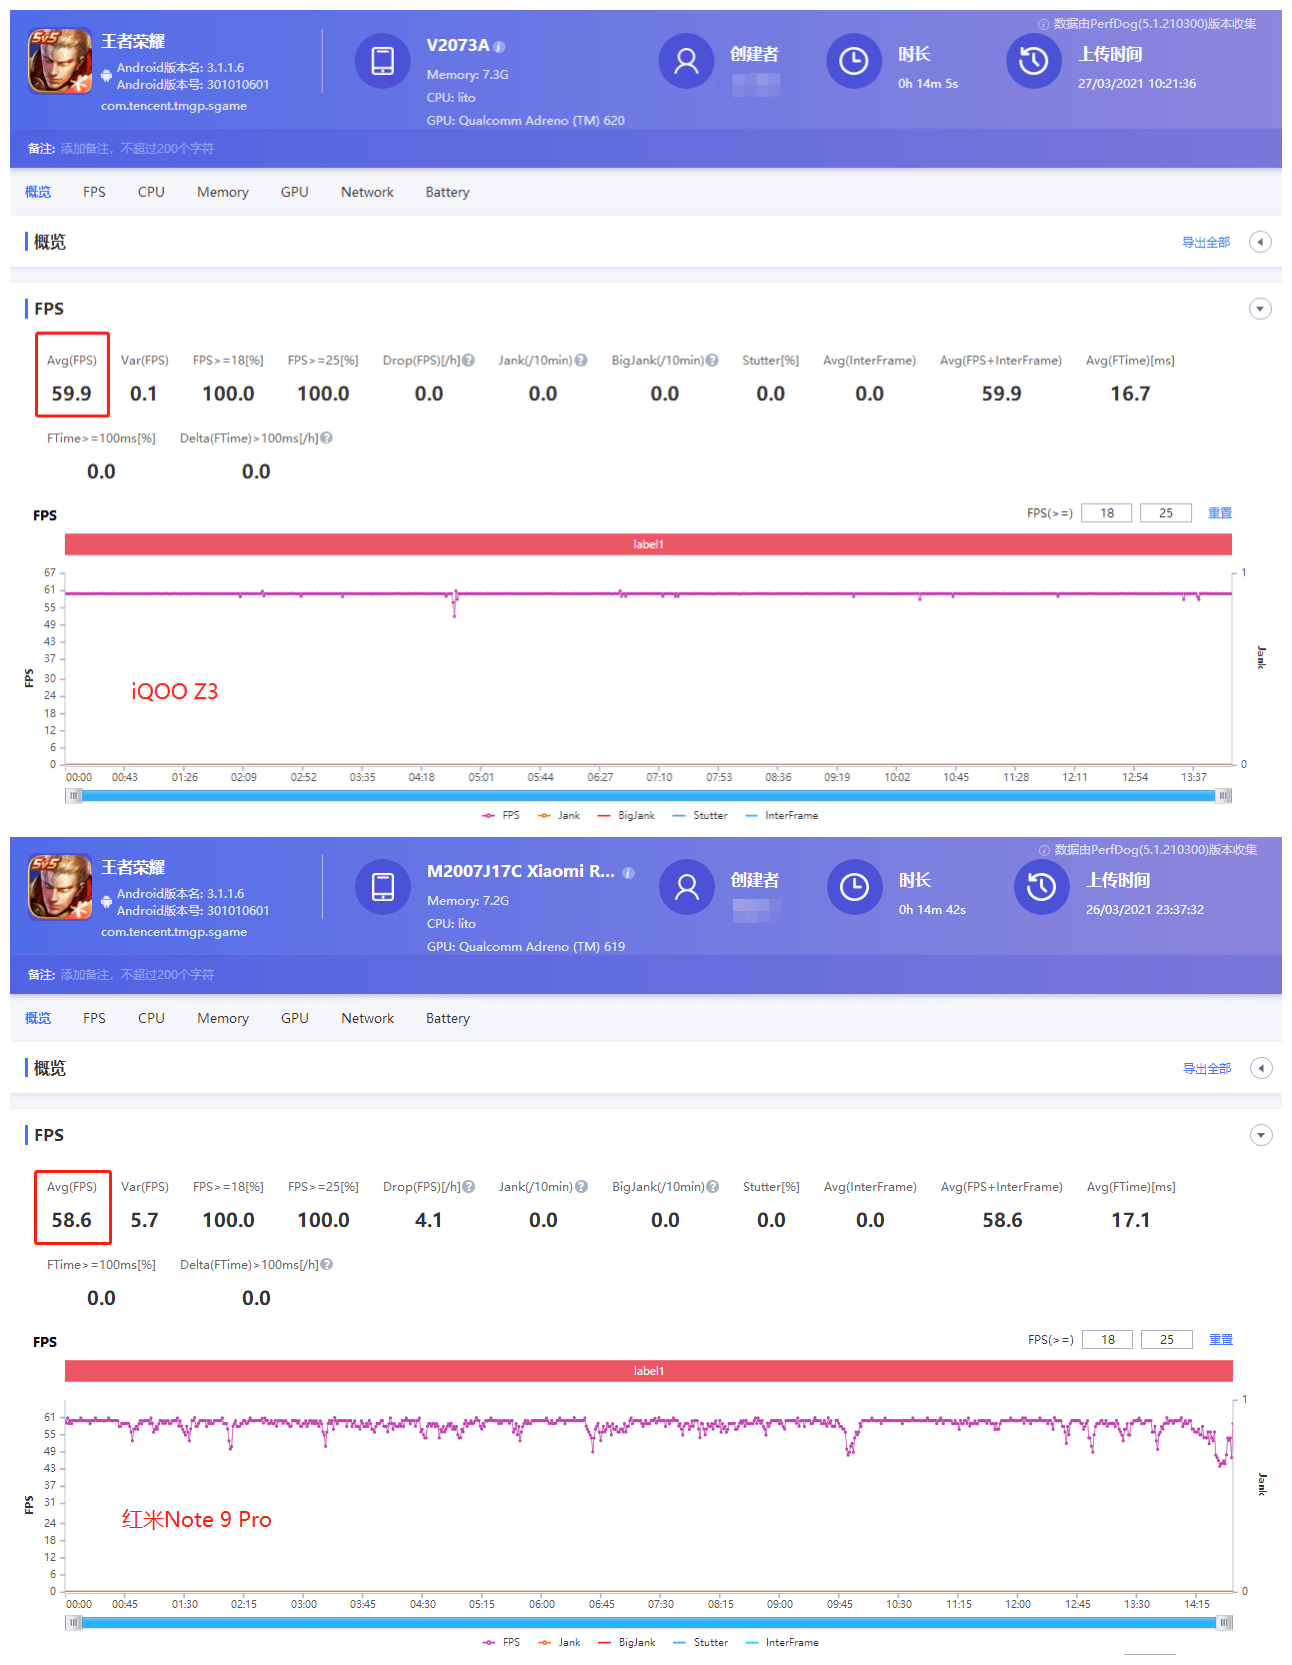Click the 王者荣耀 game icon in the bottom report
The height and width of the screenshot is (1665, 1292).
coord(60,888)
